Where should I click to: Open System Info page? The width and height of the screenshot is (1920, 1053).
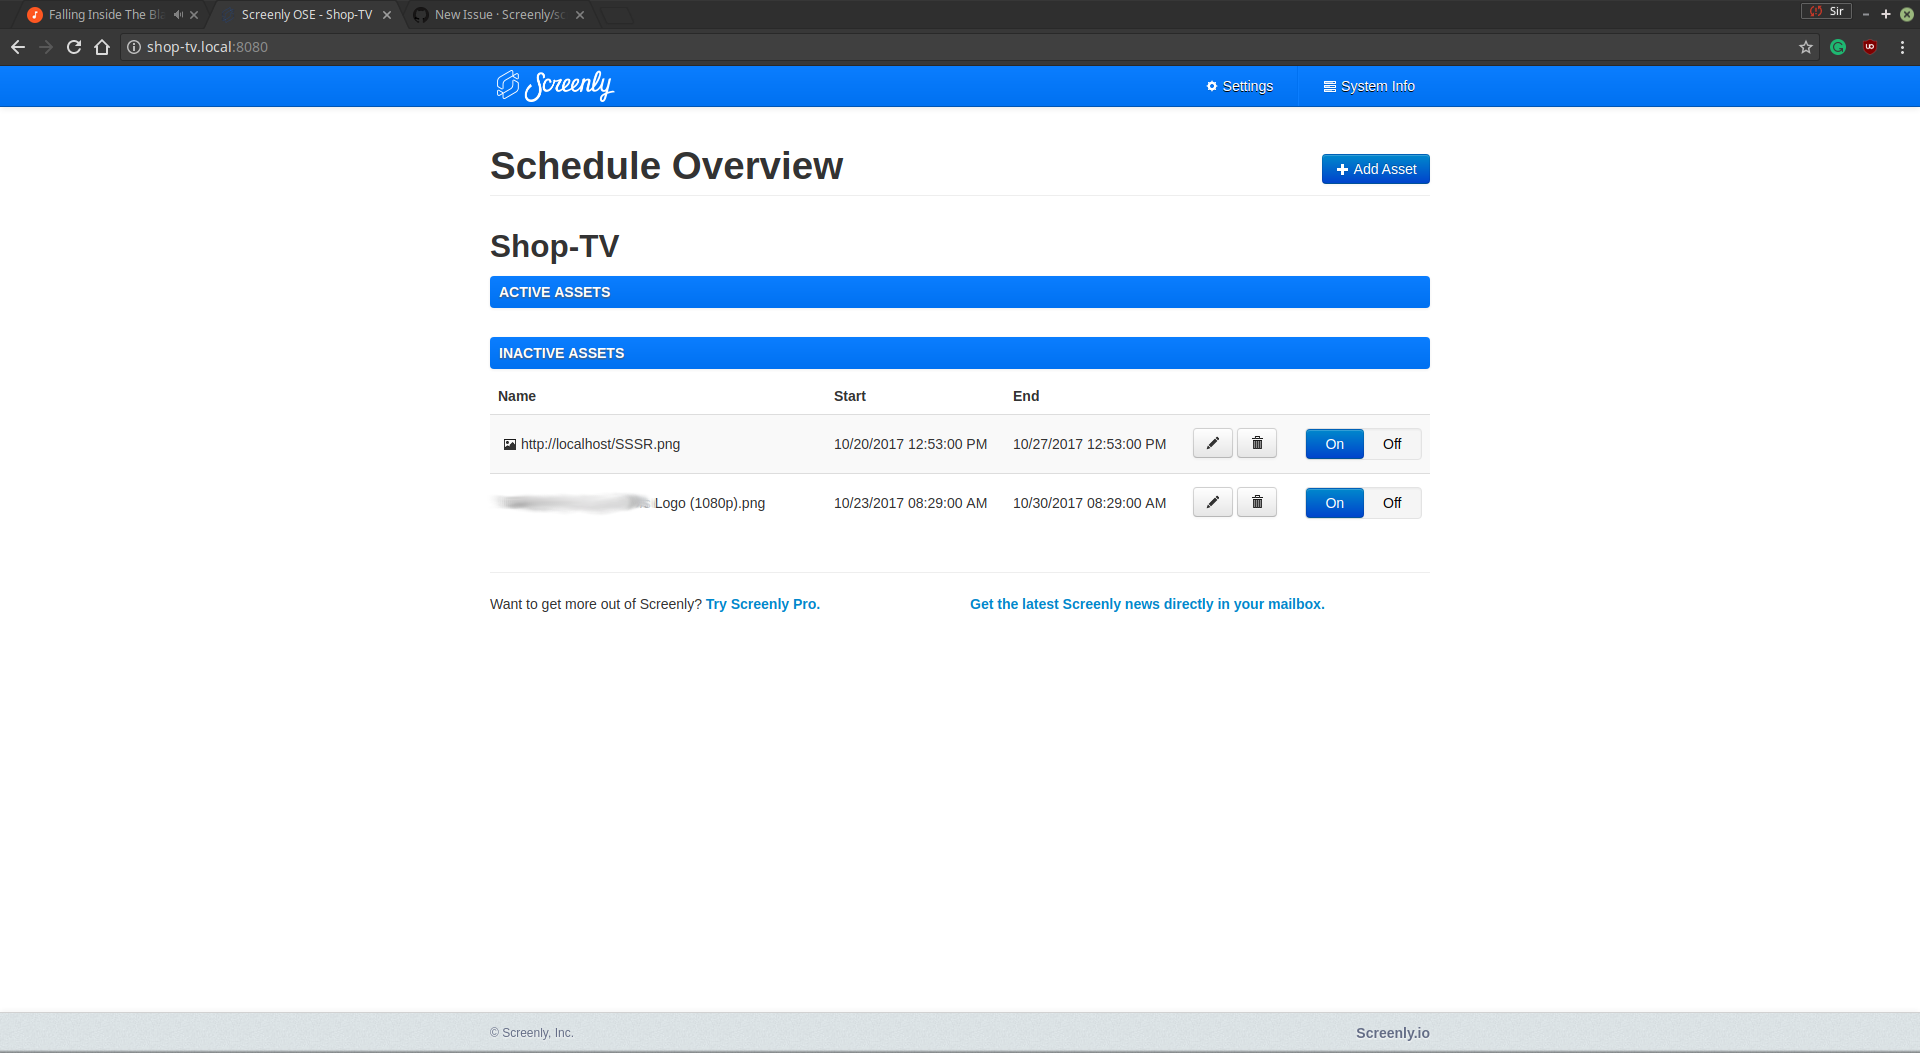click(x=1369, y=86)
